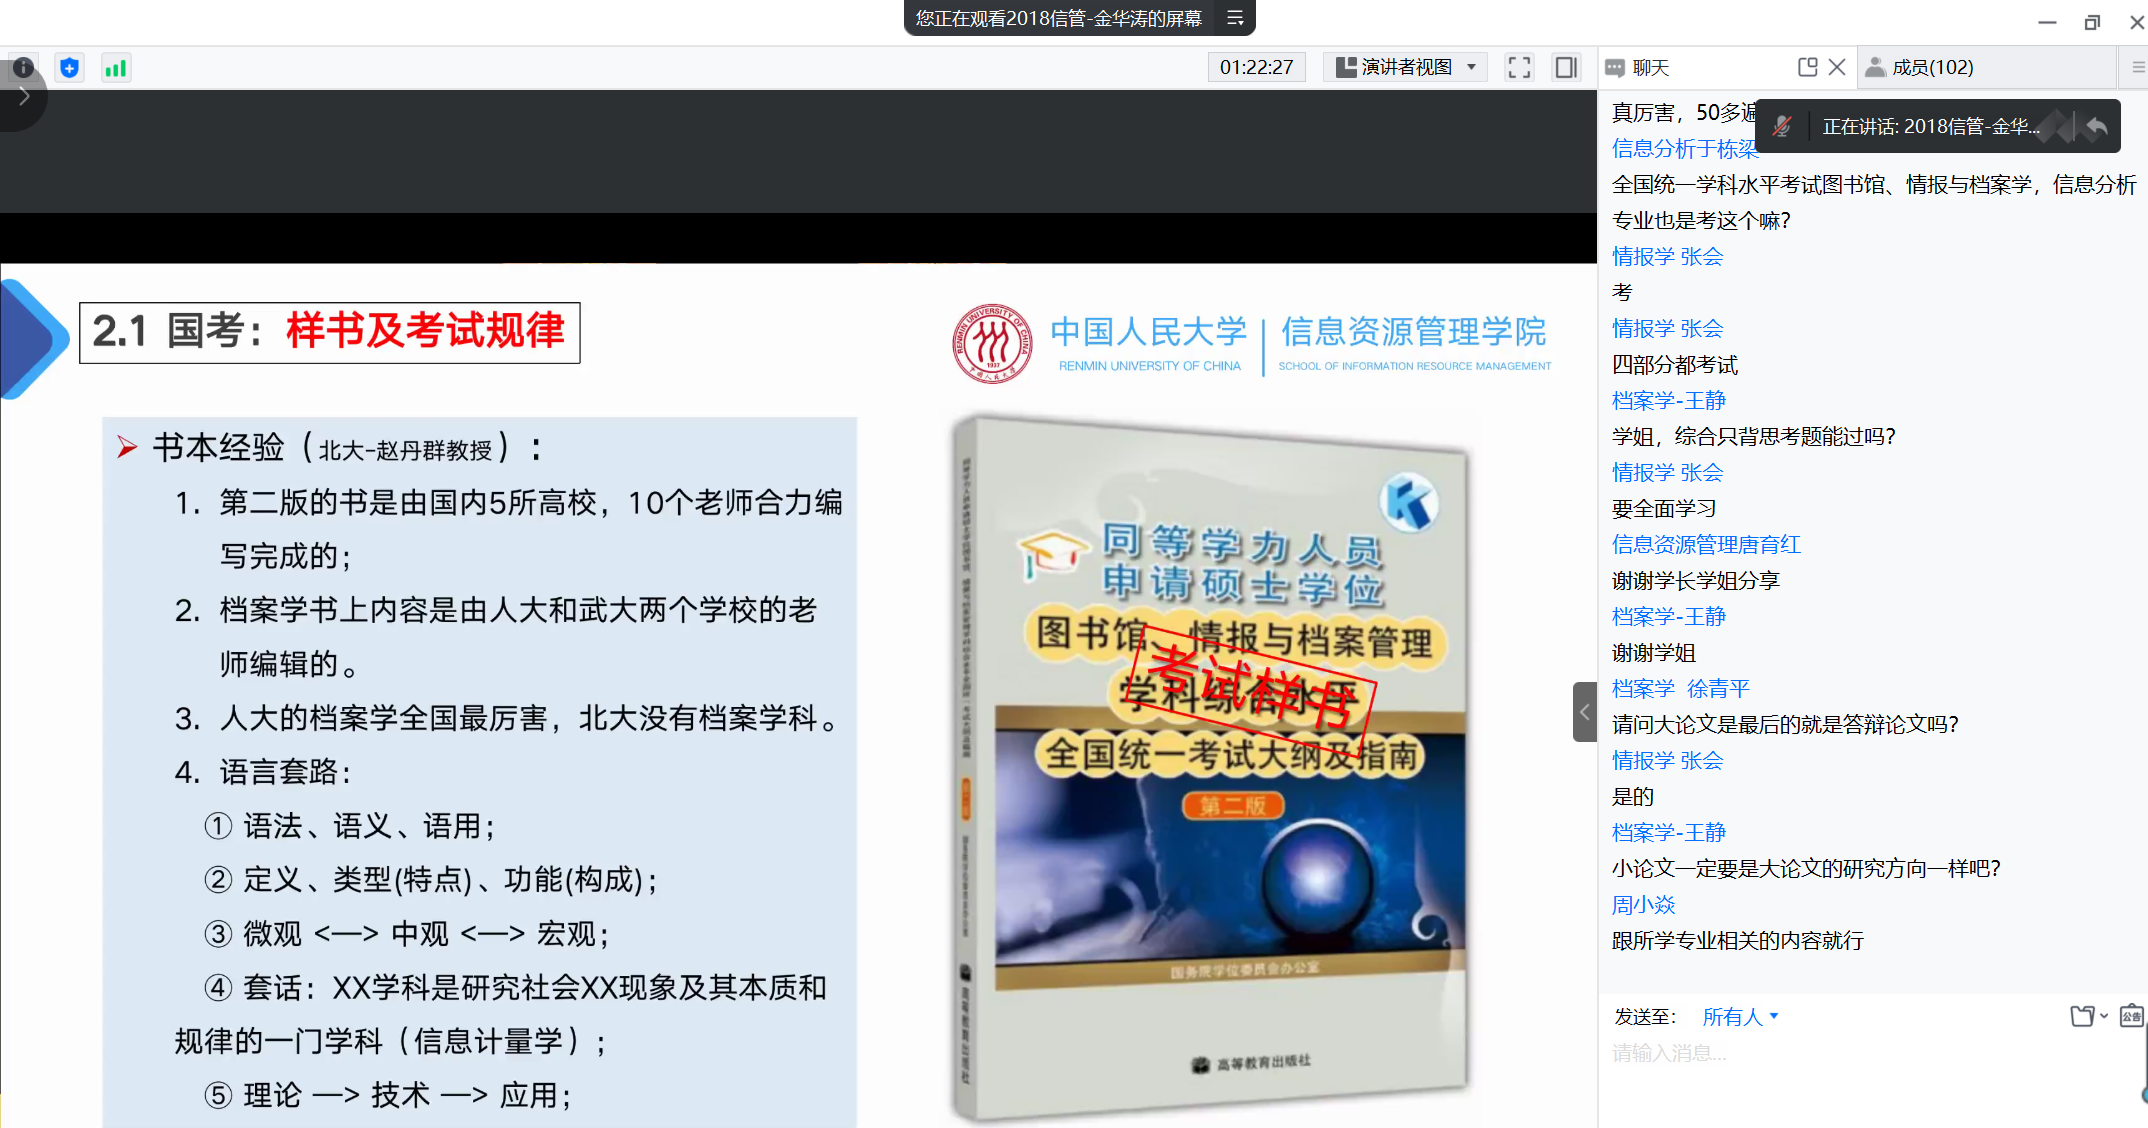Click 档案学-王静 above the message 谢谢学姐

tap(1669, 617)
